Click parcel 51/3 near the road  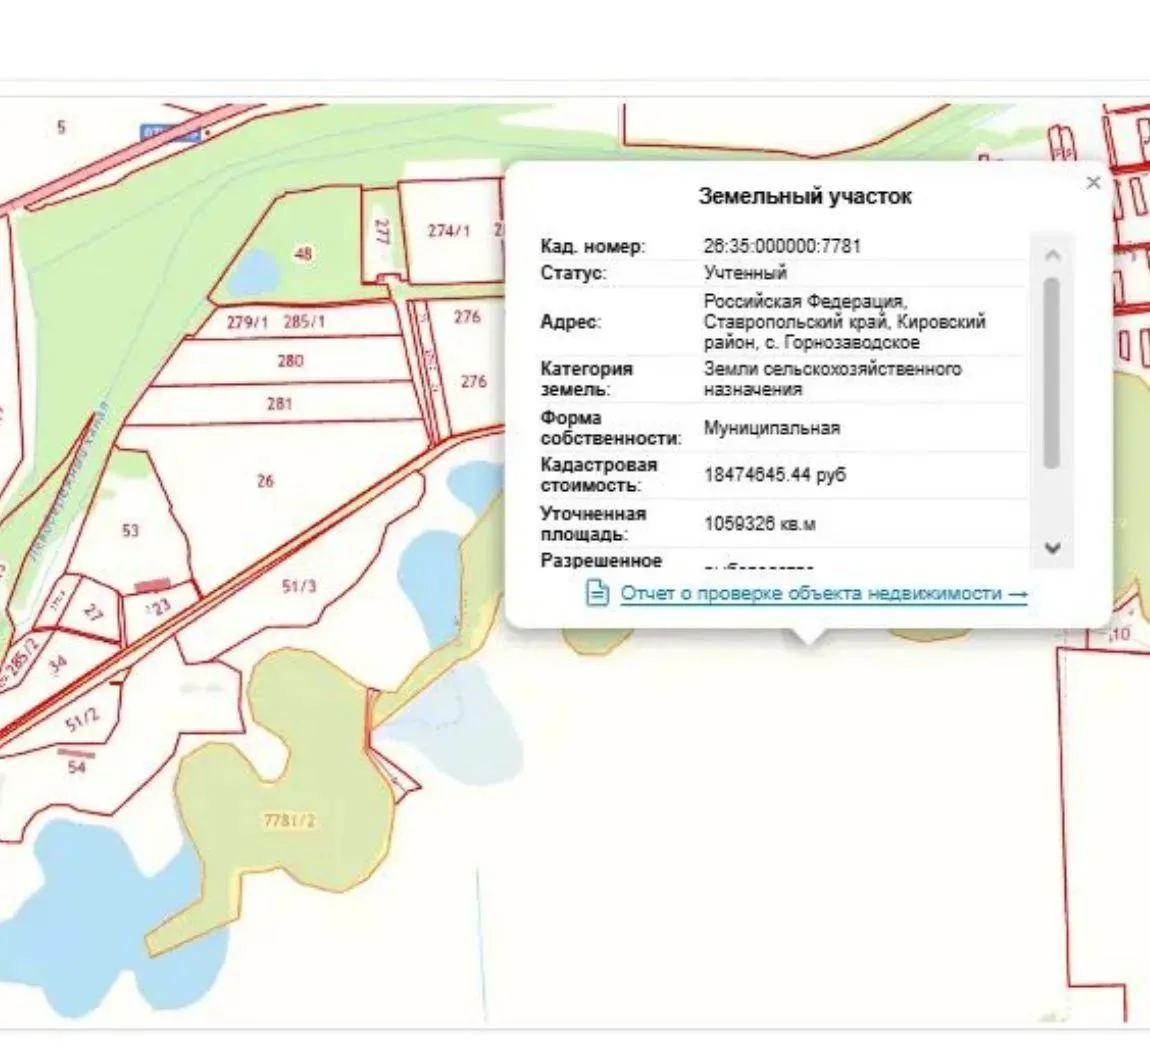299,586
